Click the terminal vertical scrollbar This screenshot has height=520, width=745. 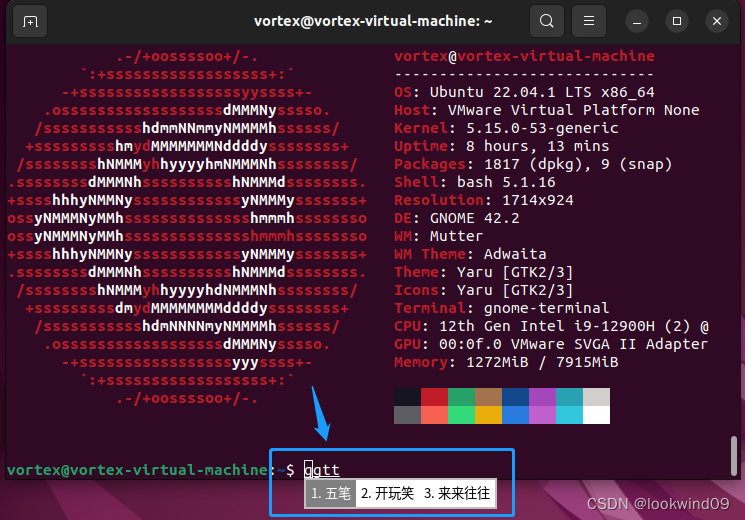(x=734, y=455)
